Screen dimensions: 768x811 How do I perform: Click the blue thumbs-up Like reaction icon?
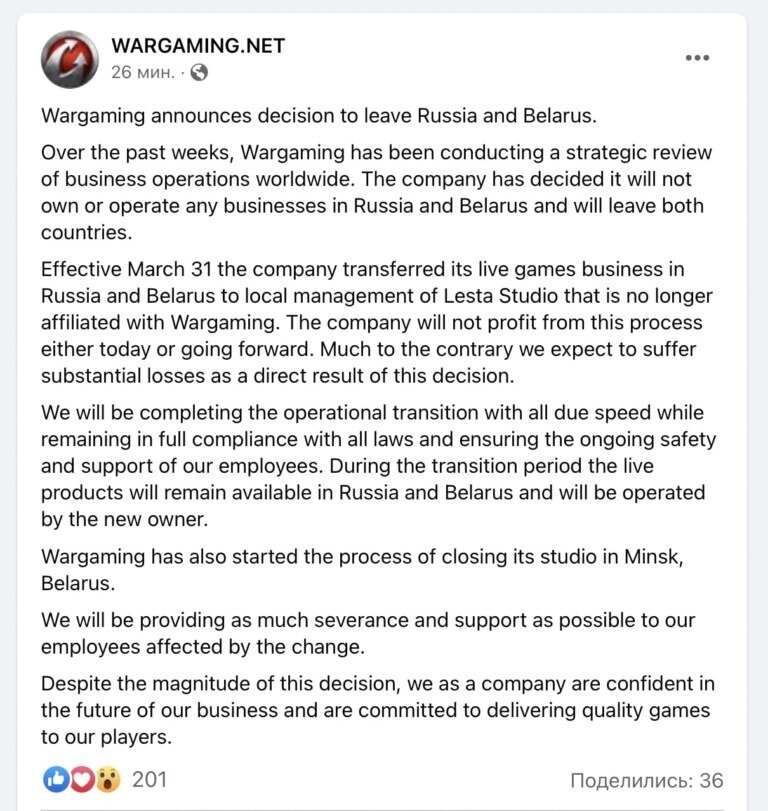pyautogui.click(x=56, y=779)
